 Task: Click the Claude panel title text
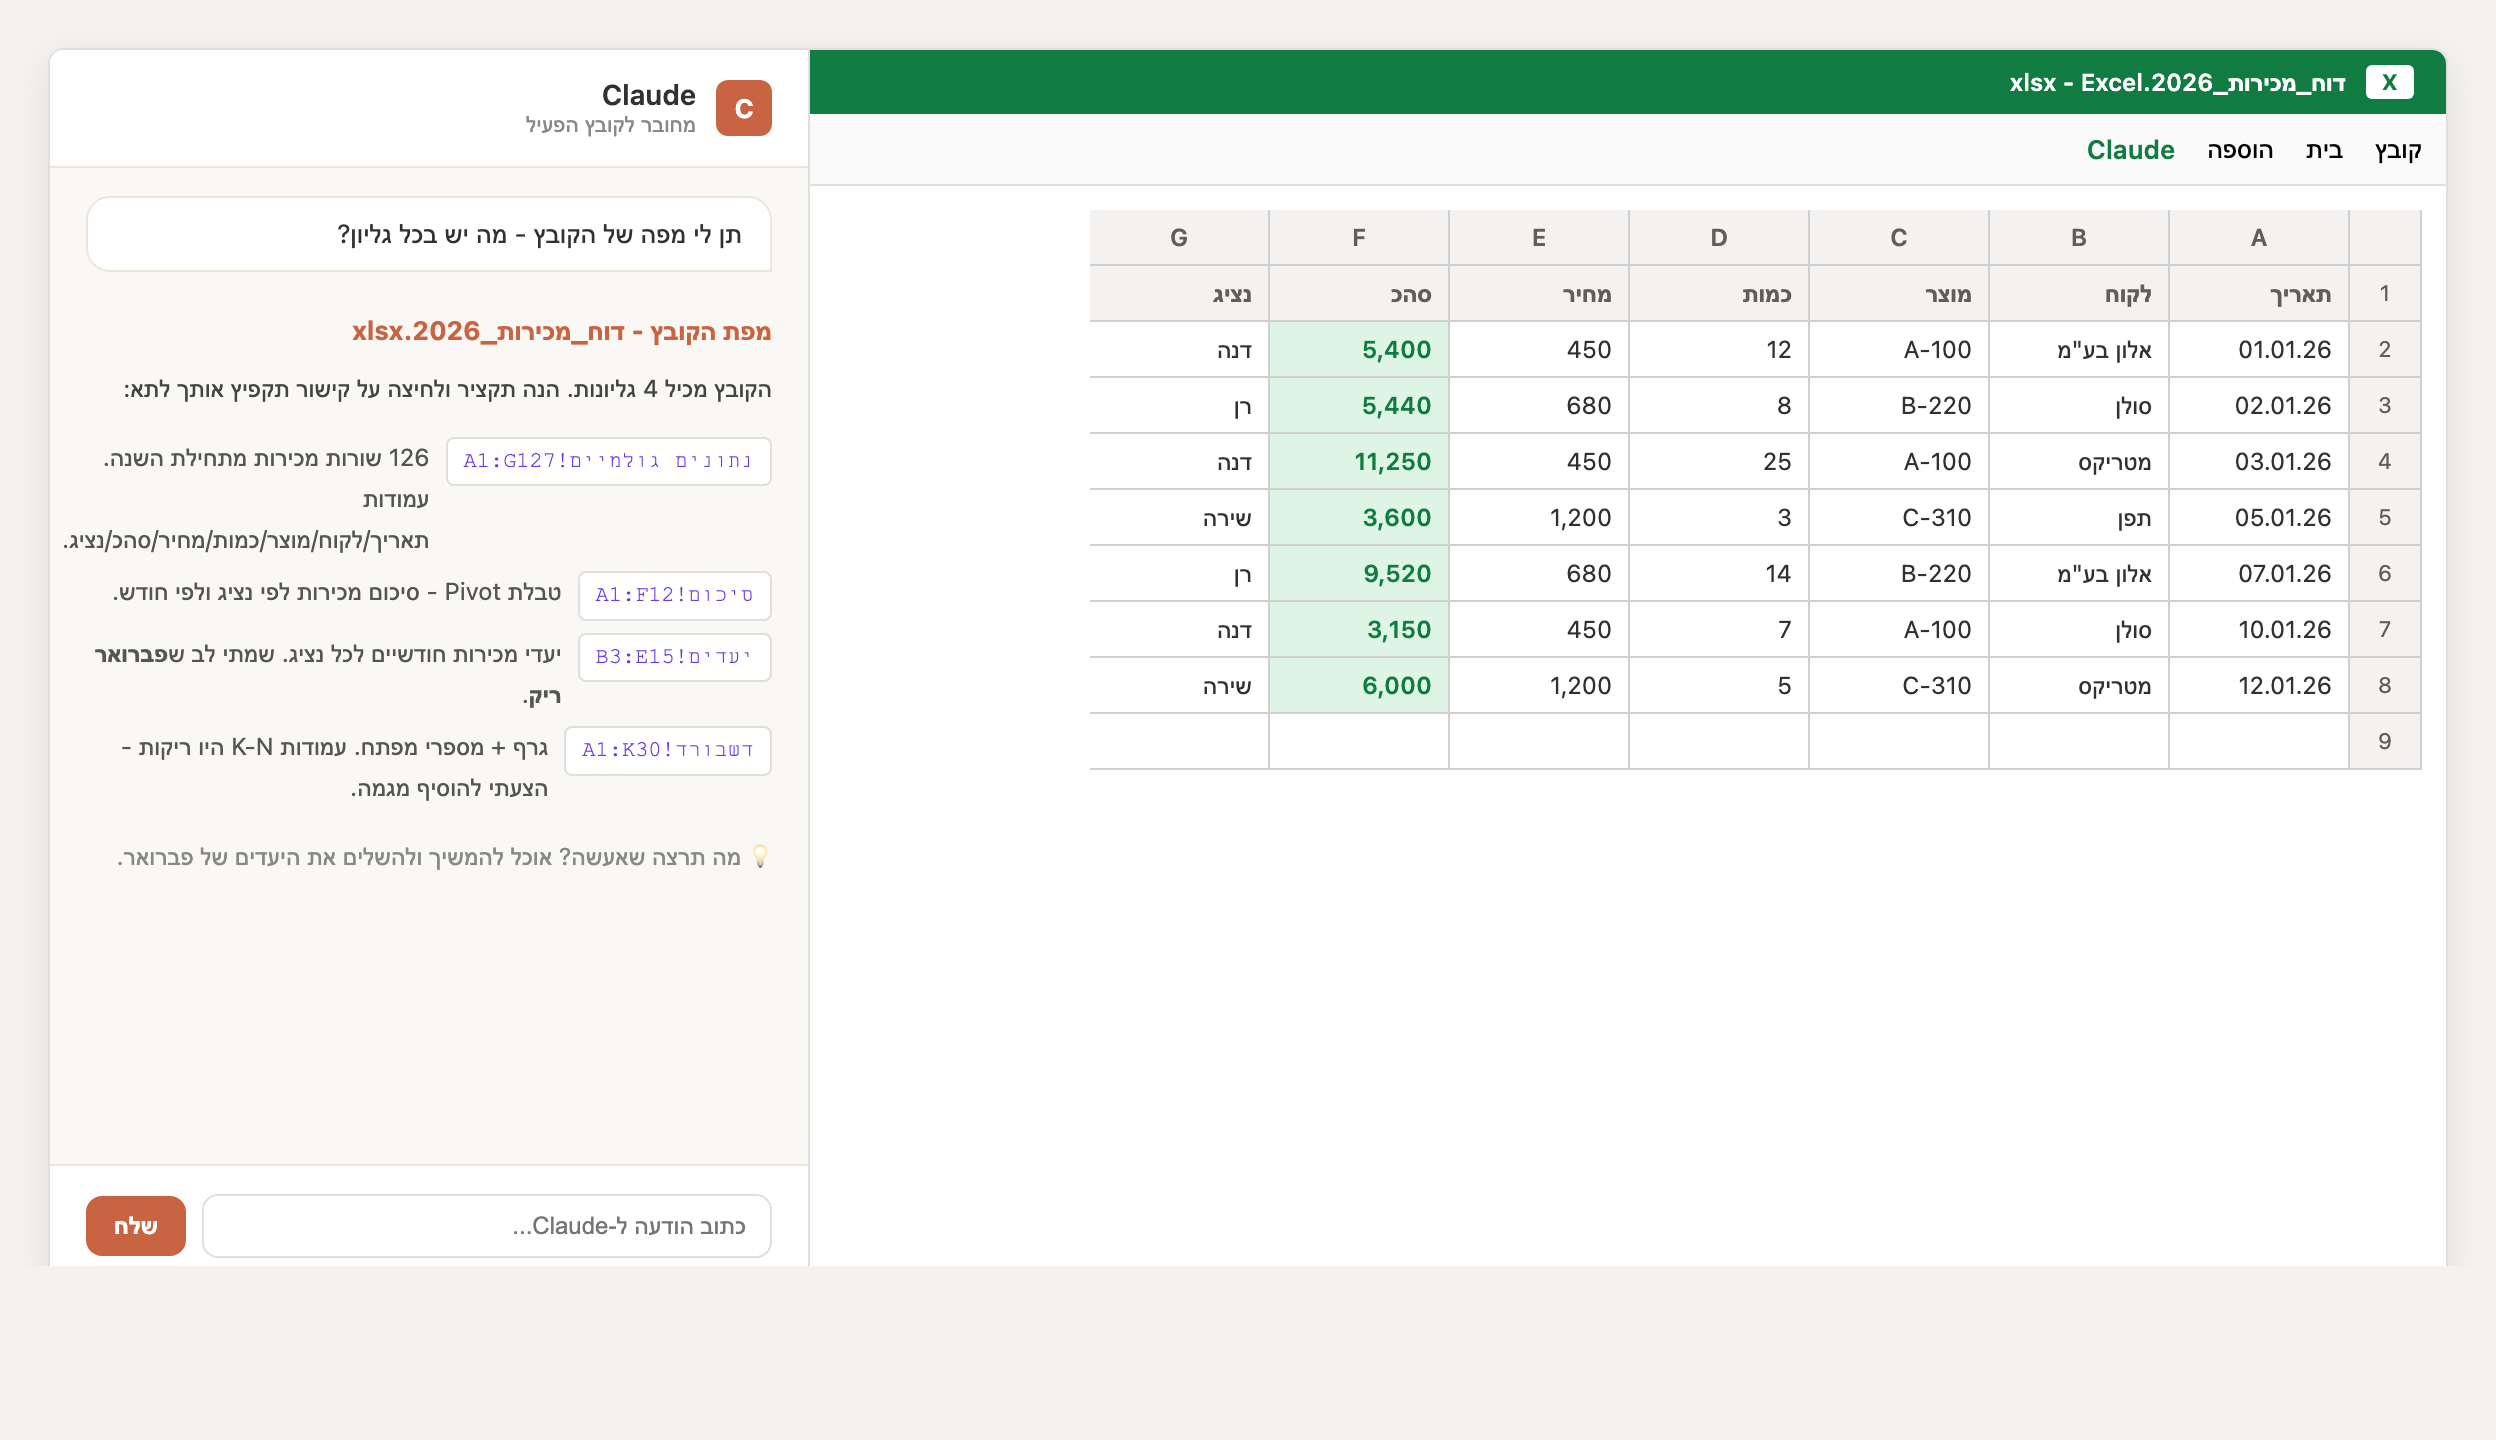point(648,95)
